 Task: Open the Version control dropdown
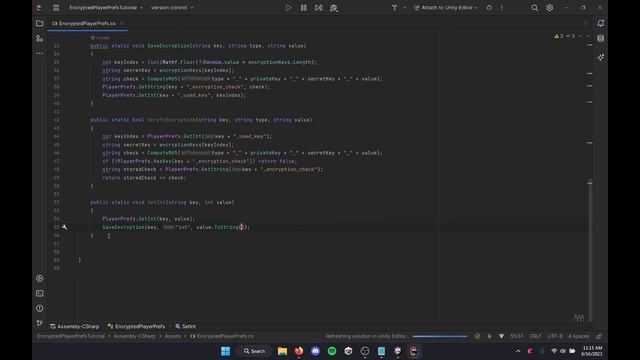[x=172, y=8]
